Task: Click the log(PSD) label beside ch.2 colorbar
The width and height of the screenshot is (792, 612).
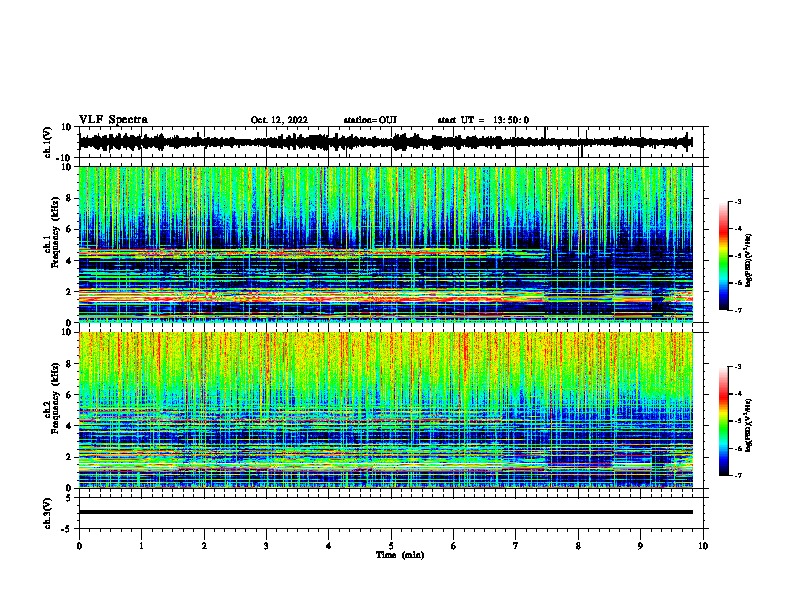Action: (749, 426)
